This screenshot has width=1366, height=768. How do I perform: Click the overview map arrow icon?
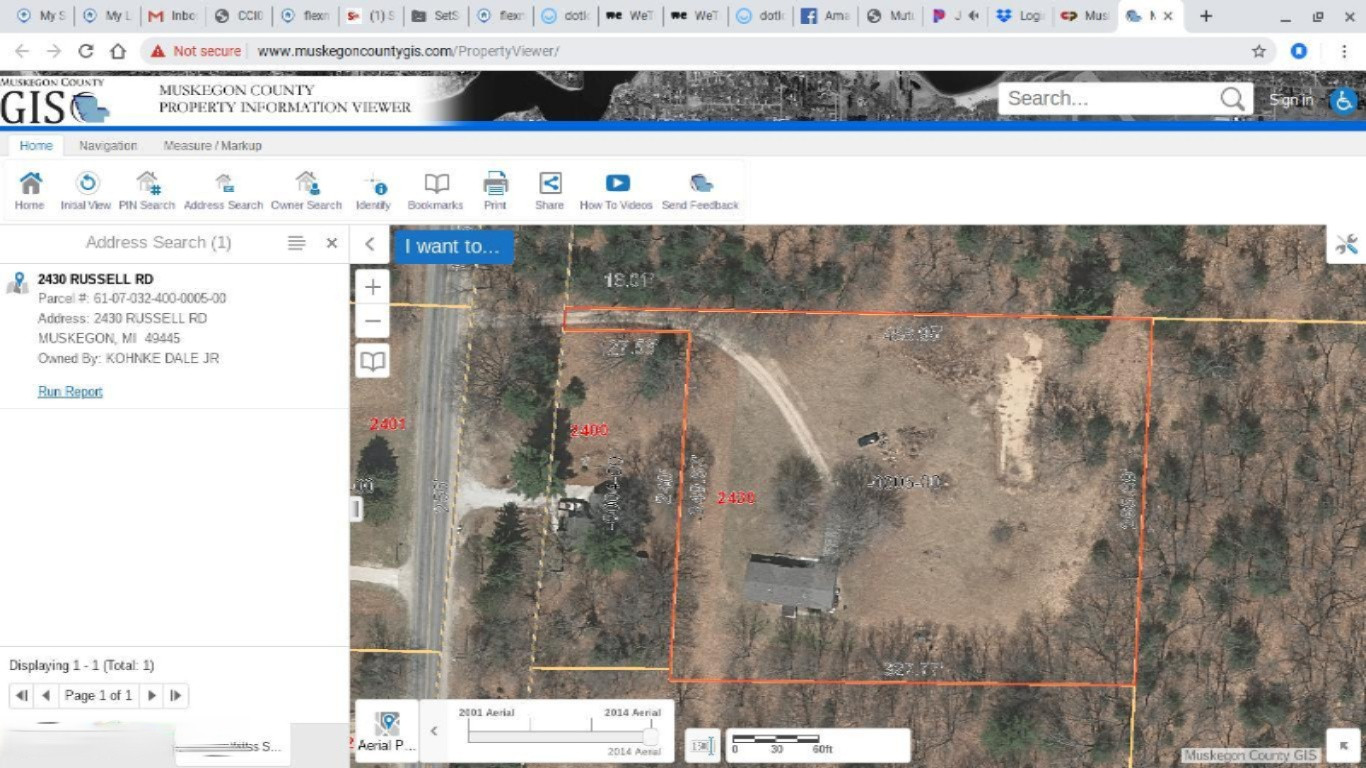(1343, 746)
